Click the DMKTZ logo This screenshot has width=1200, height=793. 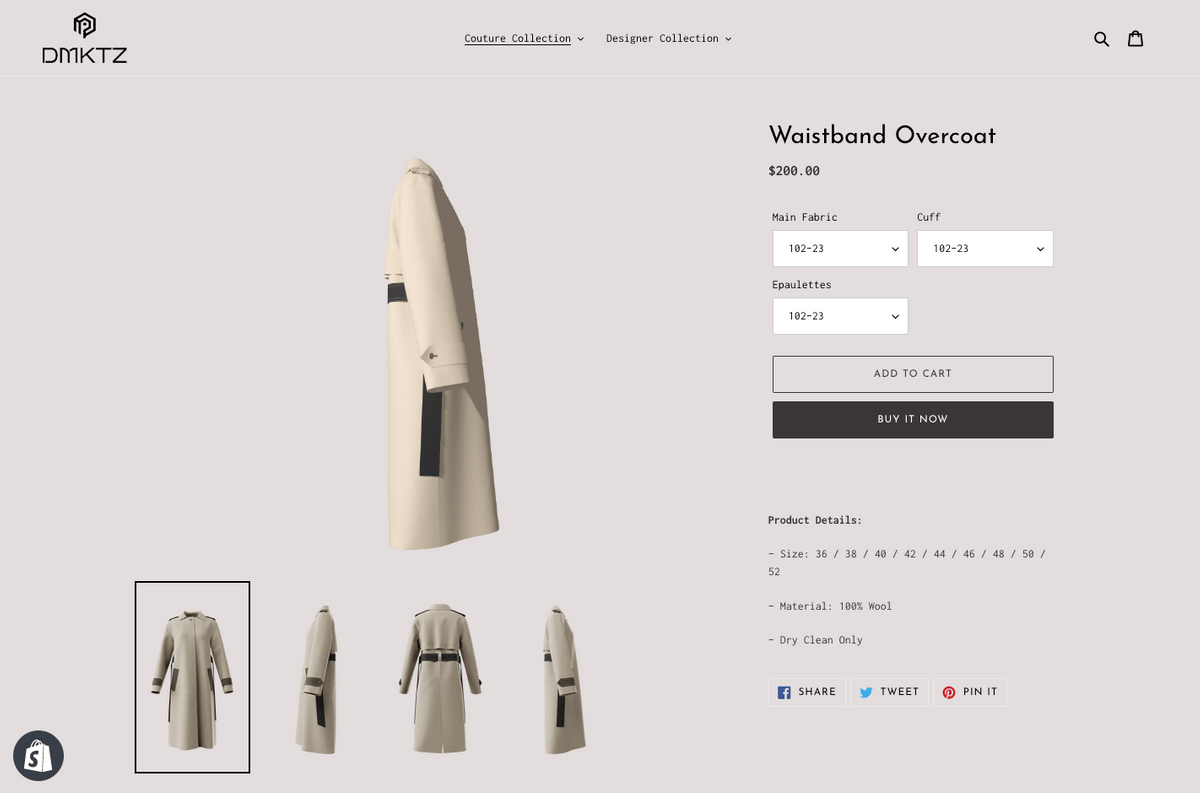85,39
